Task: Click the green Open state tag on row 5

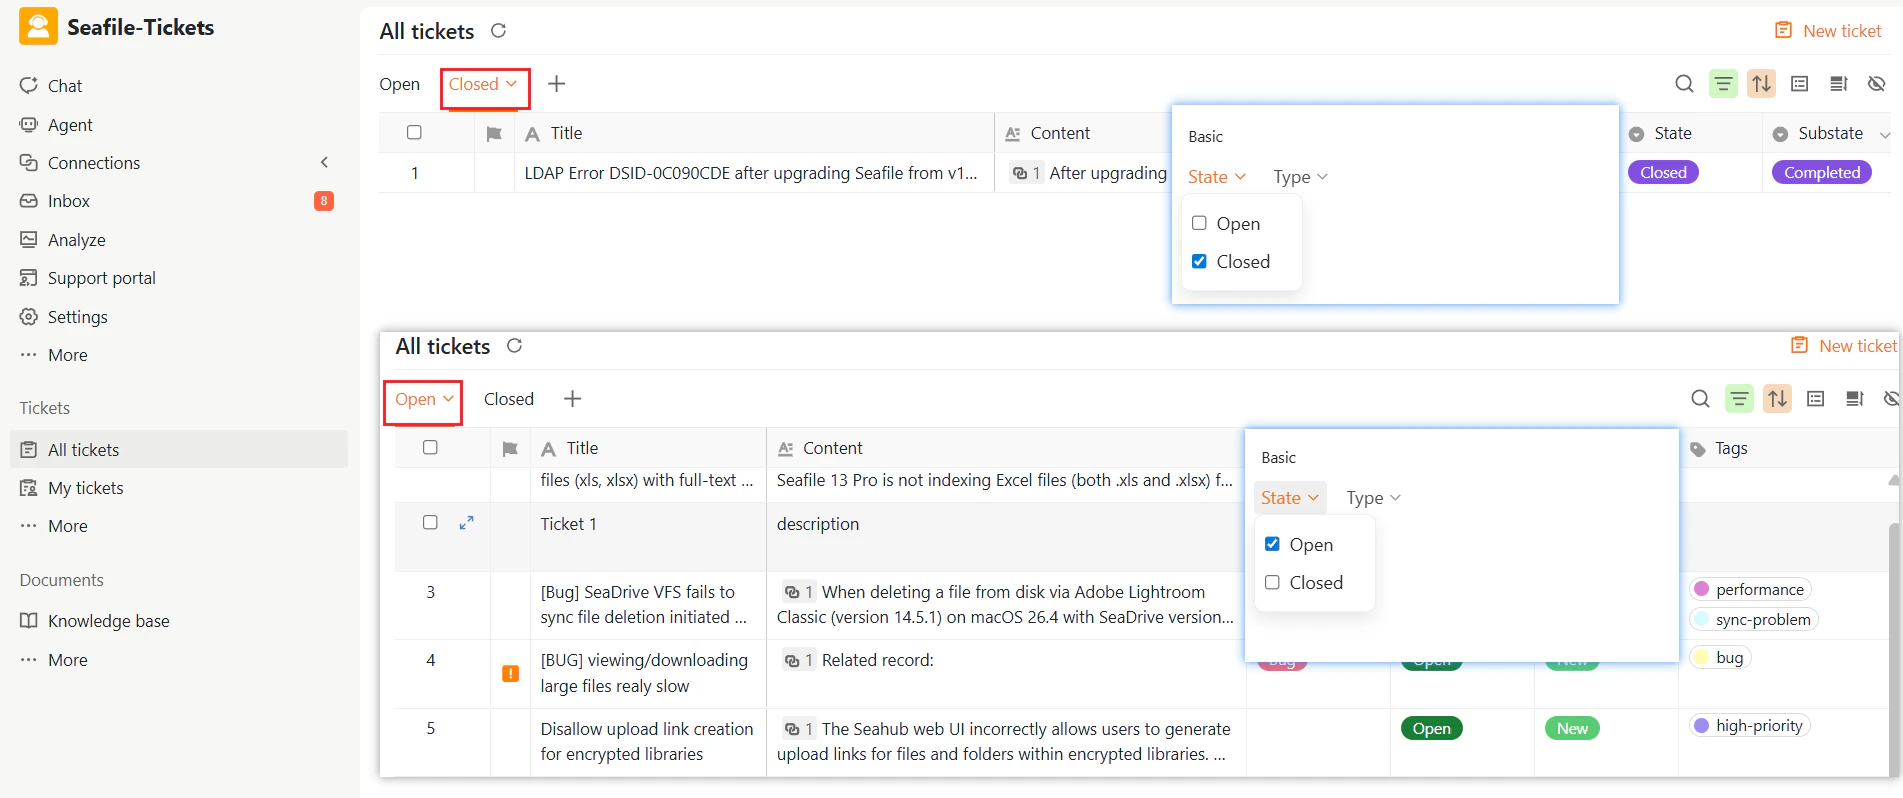Action: click(x=1432, y=729)
